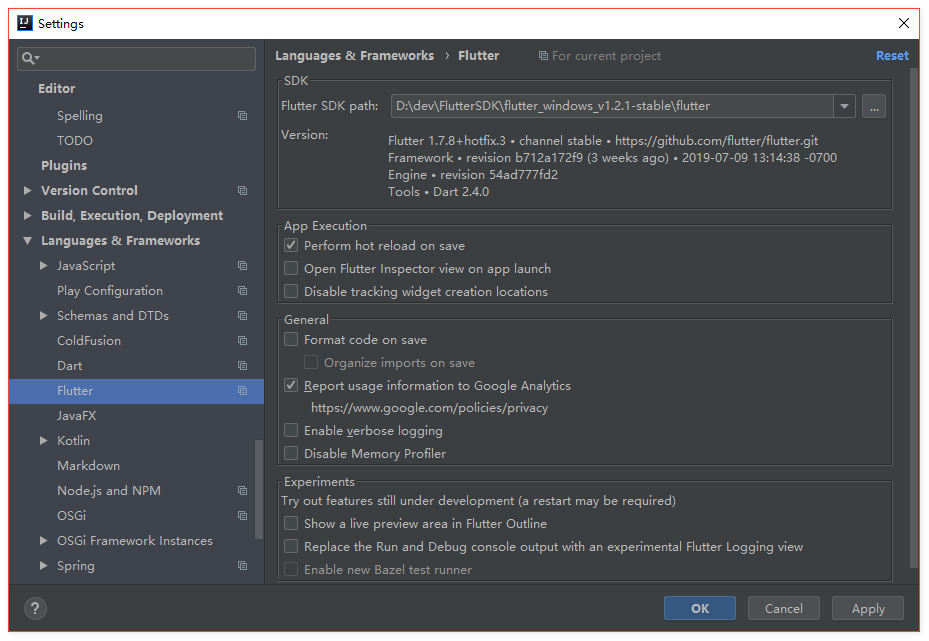
Task: Select the Editor settings category
Action: click(57, 88)
